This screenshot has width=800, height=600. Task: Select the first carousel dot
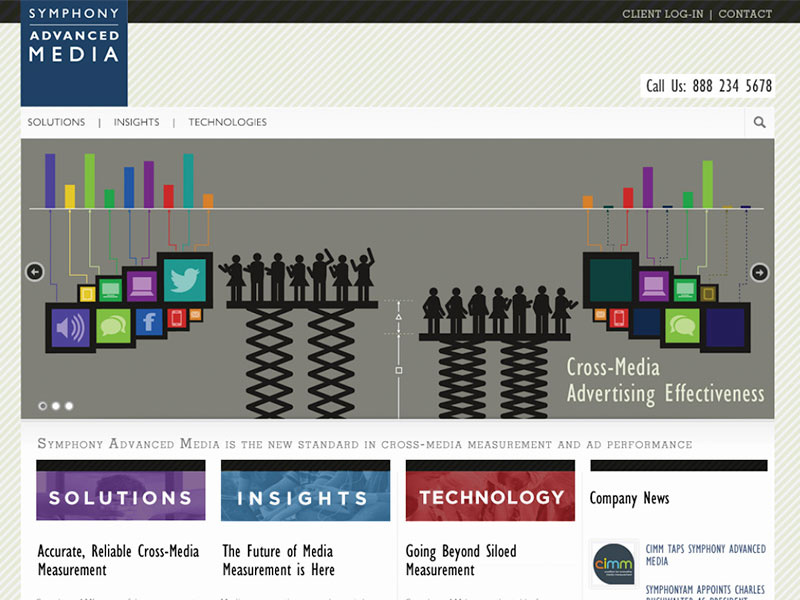pos(43,406)
